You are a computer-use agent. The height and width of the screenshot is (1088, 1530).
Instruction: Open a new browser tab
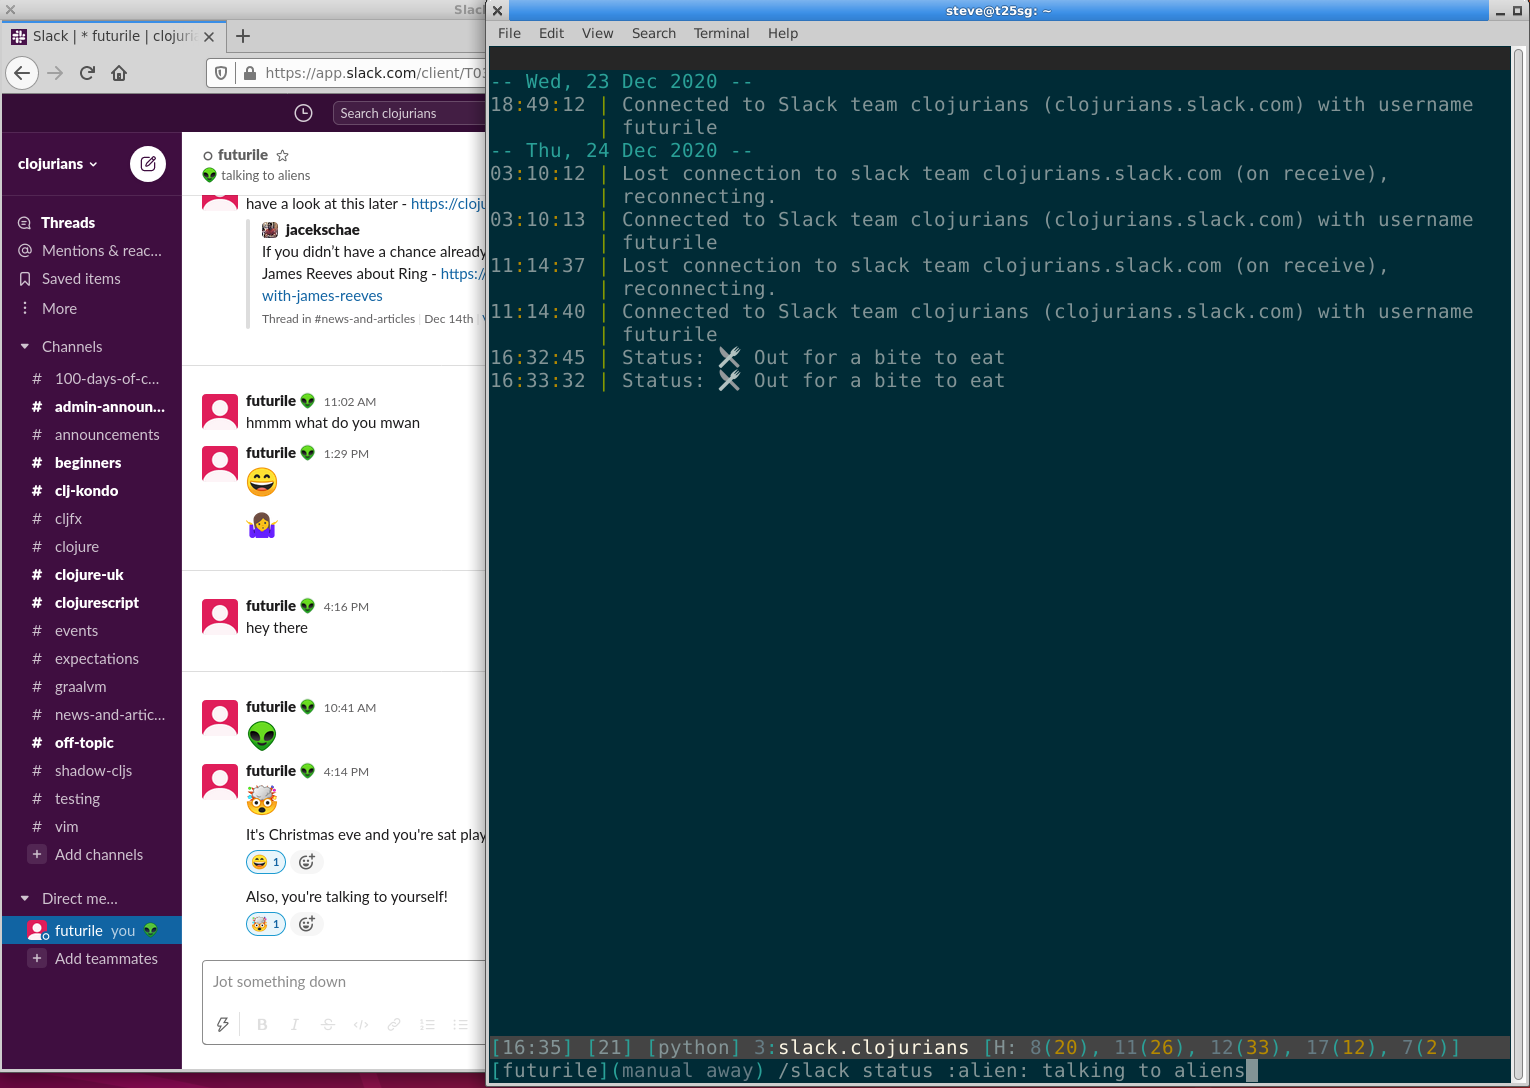click(x=243, y=36)
